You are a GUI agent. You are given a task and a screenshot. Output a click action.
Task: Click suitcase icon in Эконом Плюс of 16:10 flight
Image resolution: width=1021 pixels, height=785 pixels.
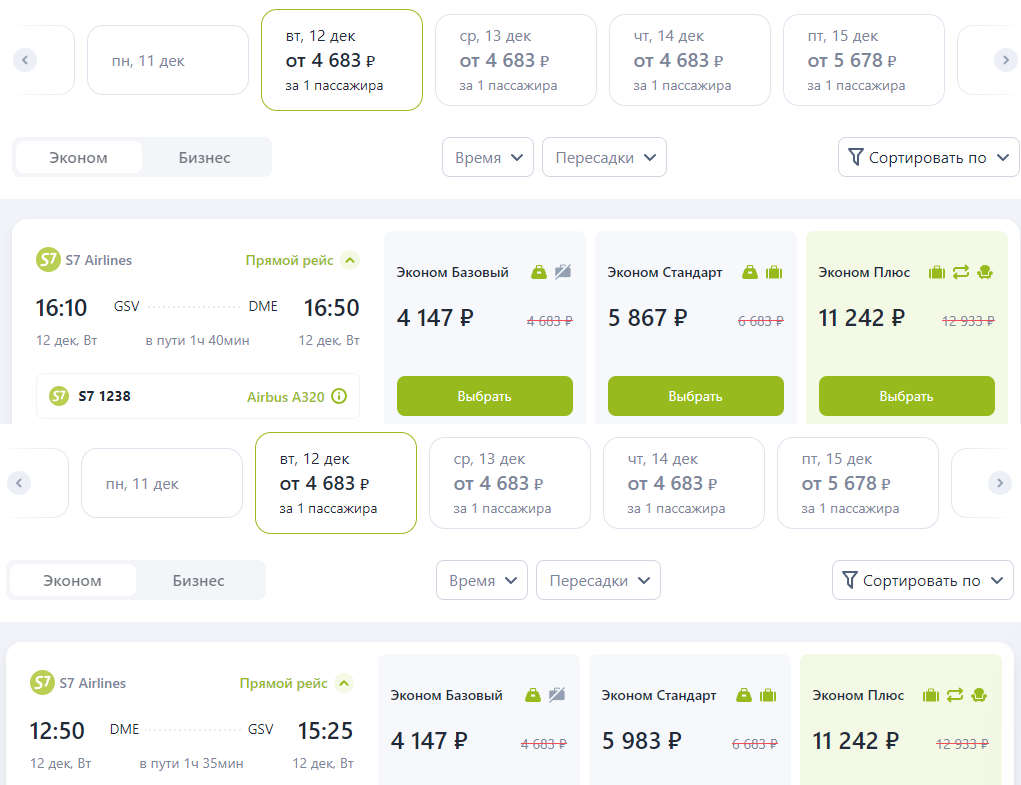[936, 272]
